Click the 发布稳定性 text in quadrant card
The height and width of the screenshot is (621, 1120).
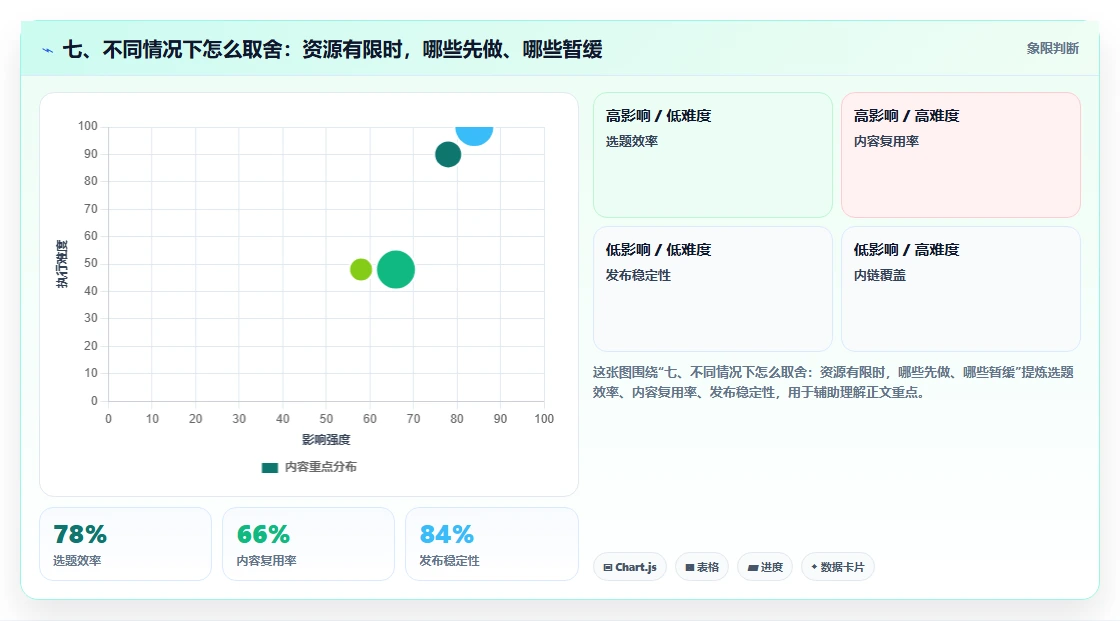638,275
